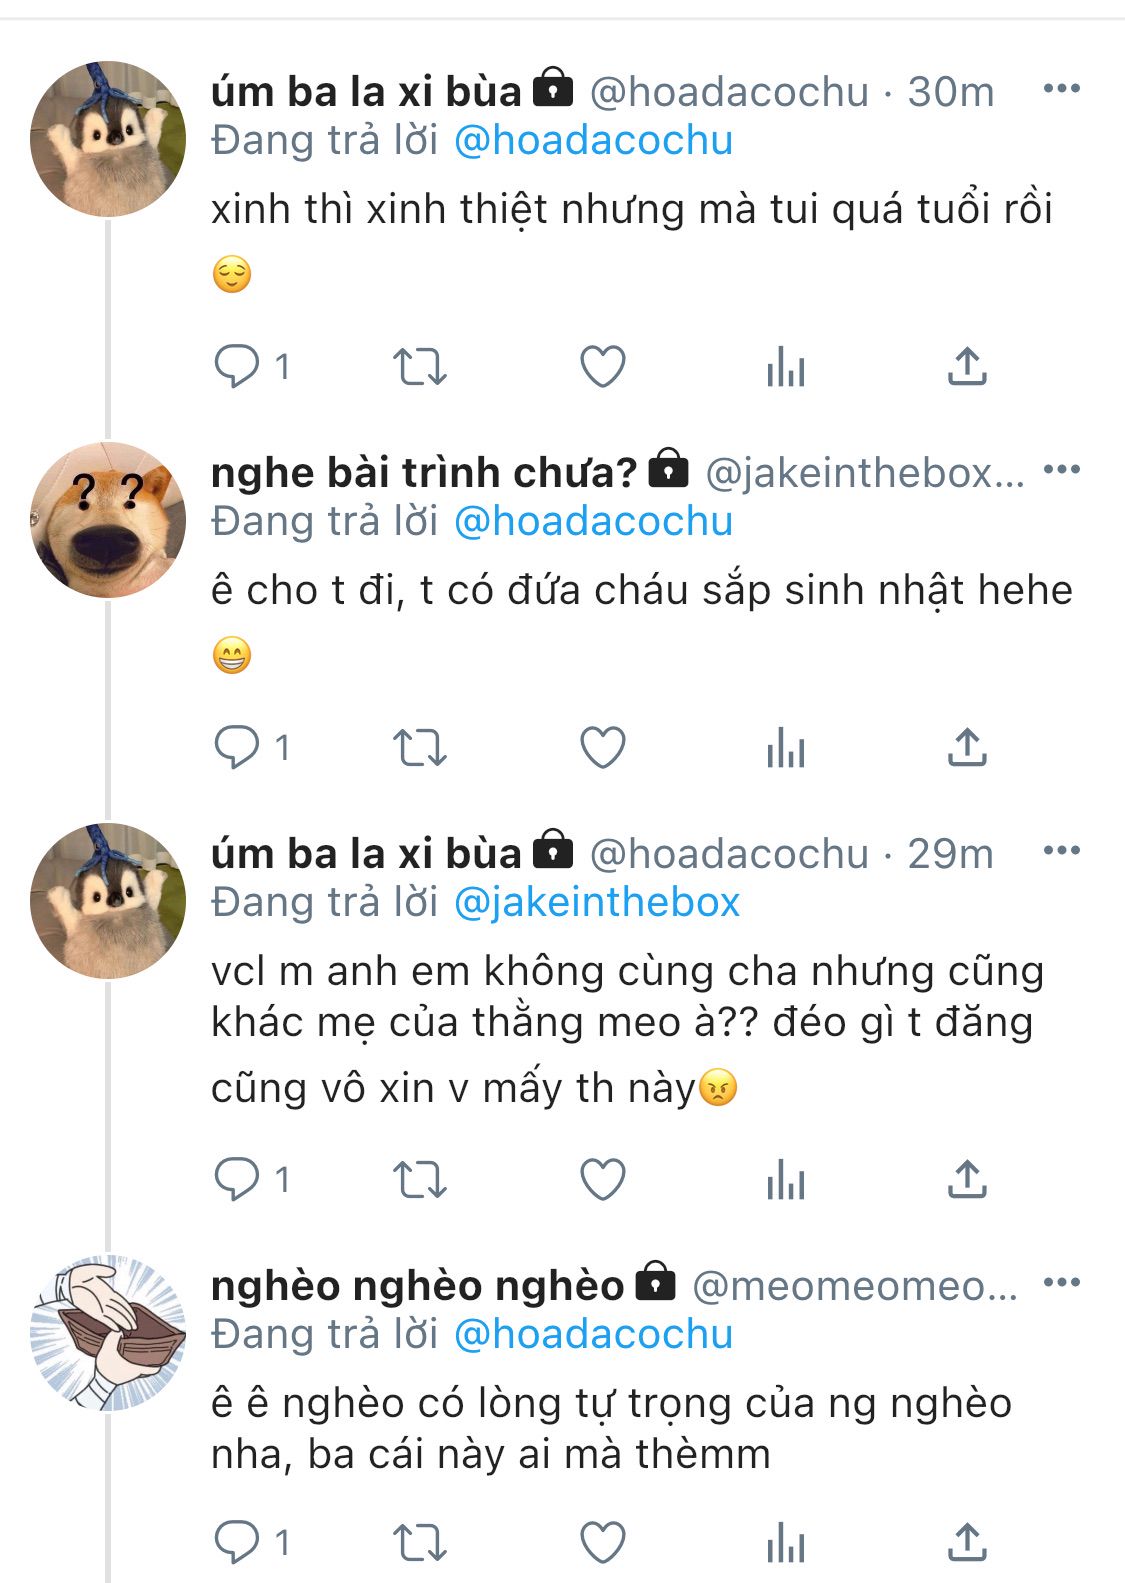This screenshot has height=1583, width=1125.
Task: Share the "ê cho t đi" tweet
Action: pos(967,748)
